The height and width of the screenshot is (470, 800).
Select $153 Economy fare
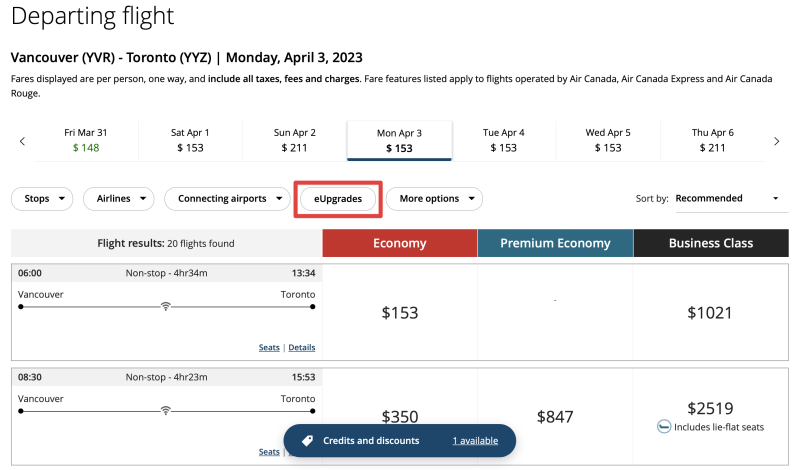pos(400,313)
